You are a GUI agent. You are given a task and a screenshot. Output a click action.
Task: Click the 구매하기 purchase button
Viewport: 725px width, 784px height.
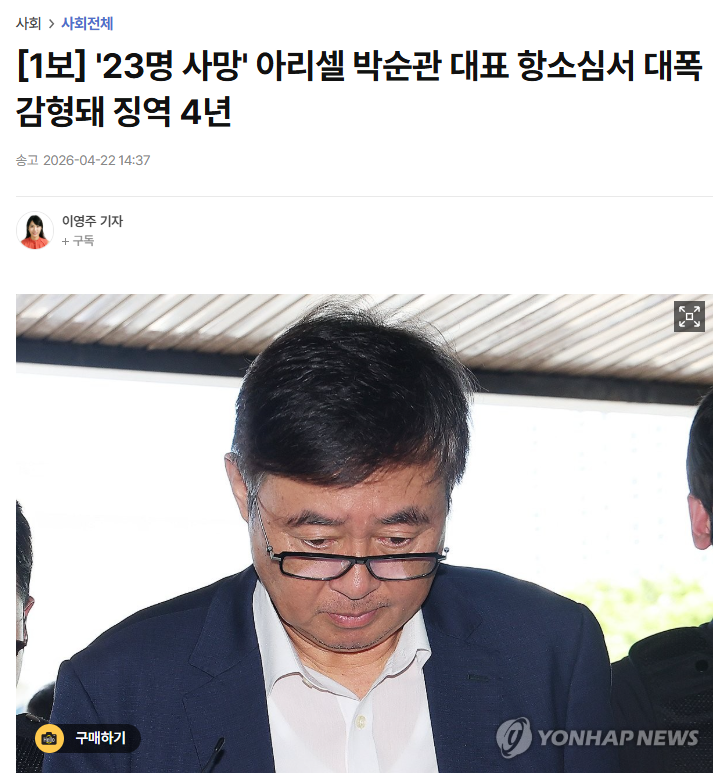point(88,738)
